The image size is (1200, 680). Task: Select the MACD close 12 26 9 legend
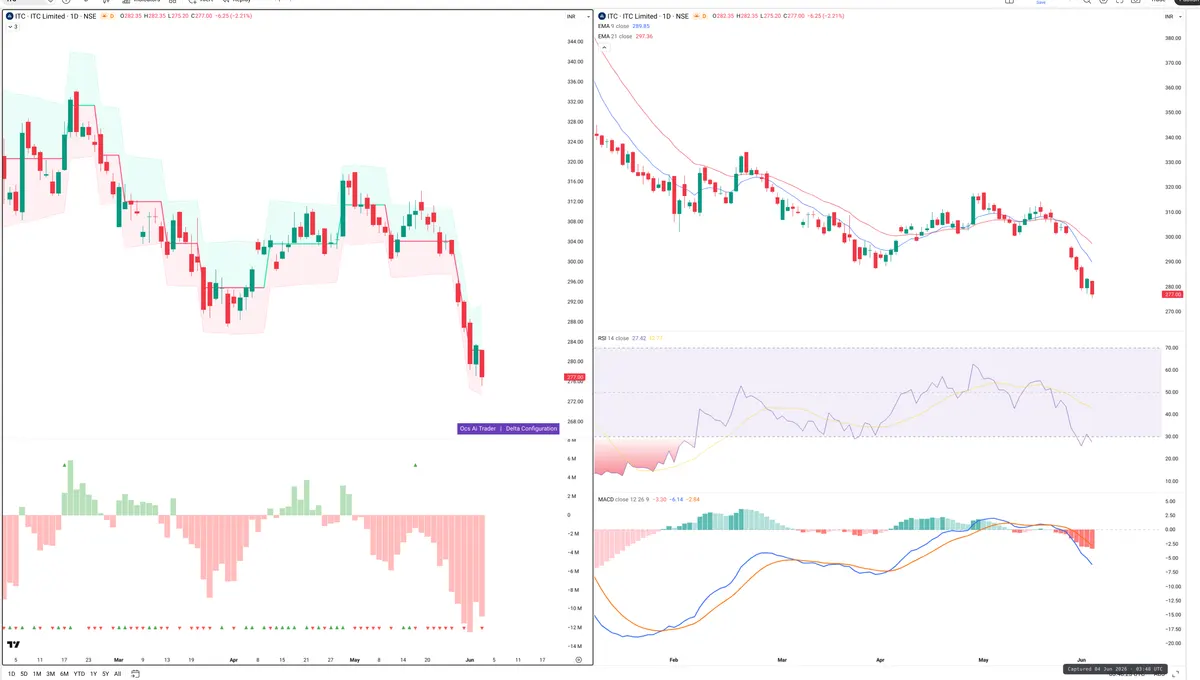coord(624,498)
